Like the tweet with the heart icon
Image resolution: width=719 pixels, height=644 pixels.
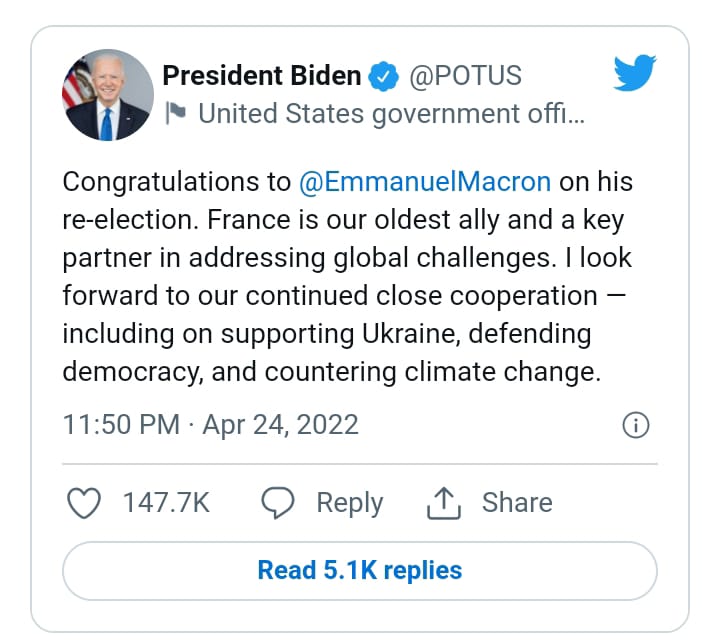tap(83, 503)
